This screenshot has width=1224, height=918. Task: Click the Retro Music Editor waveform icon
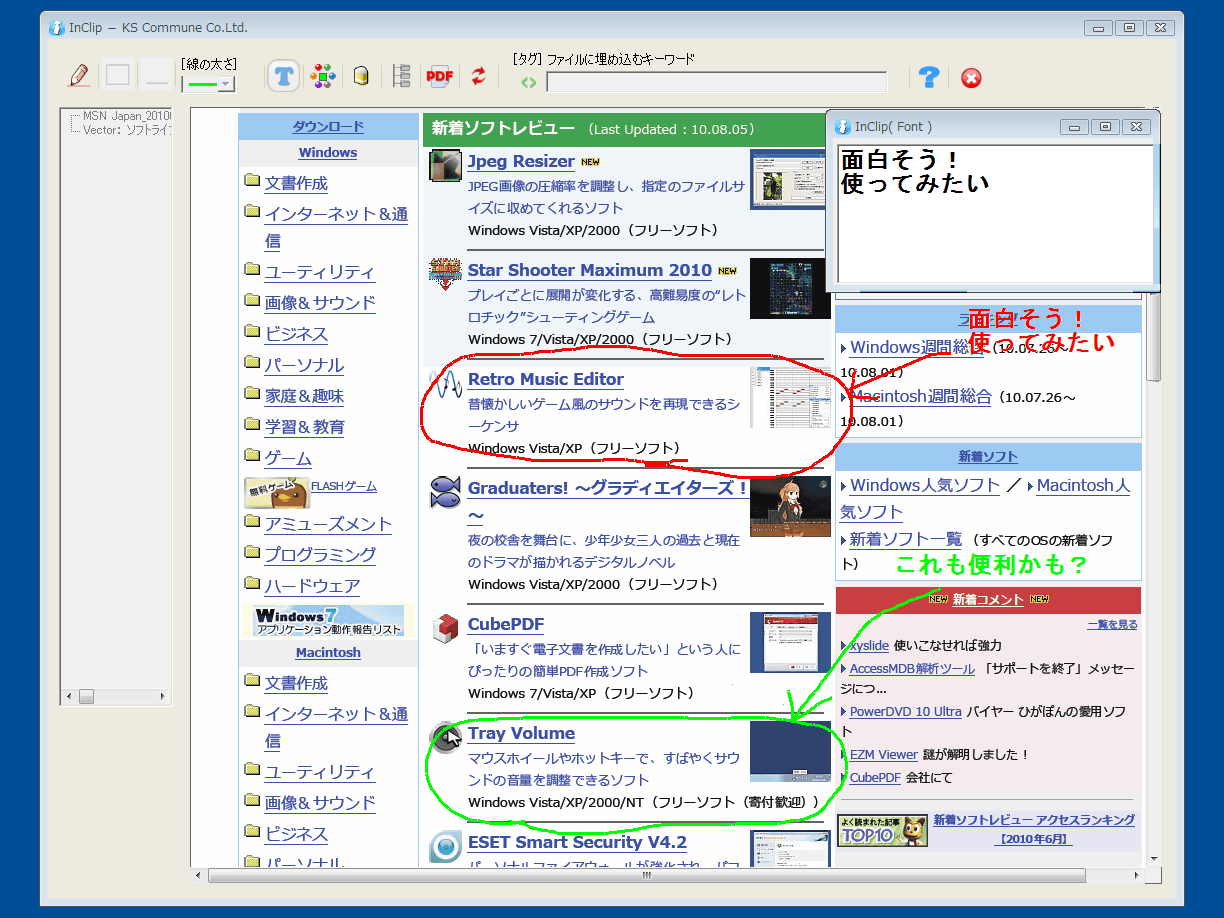pyautogui.click(x=445, y=384)
